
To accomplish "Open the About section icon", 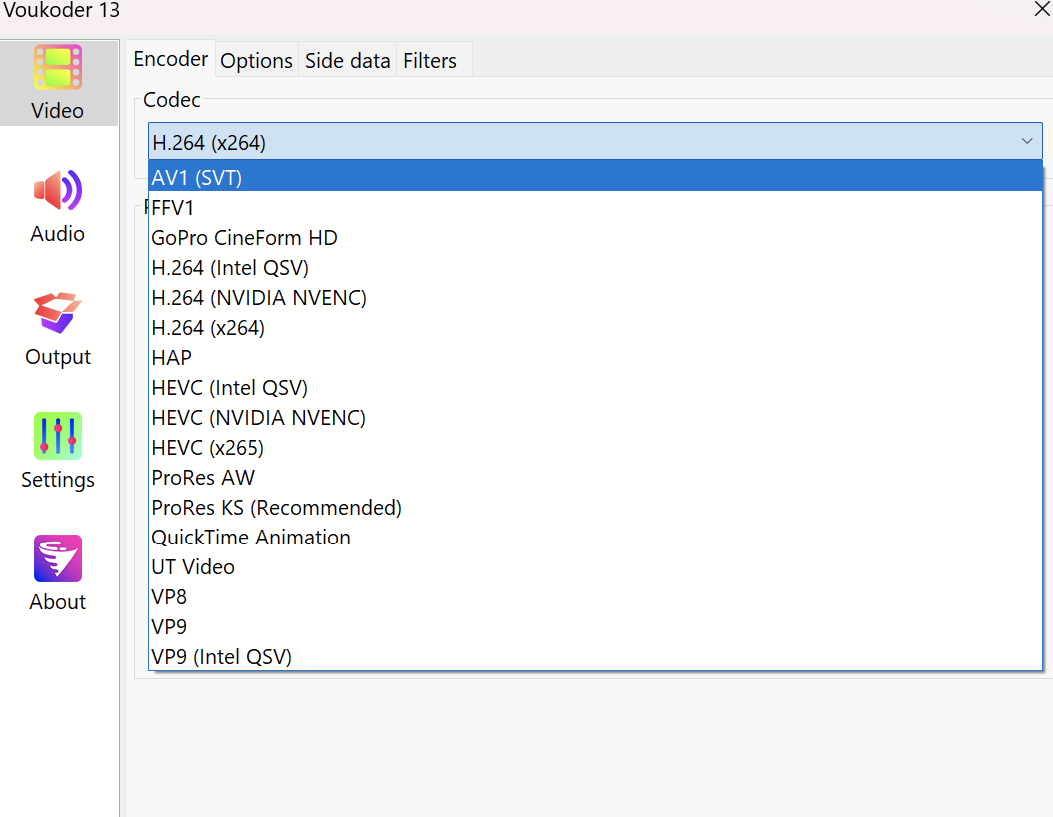I will [x=58, y=559].
